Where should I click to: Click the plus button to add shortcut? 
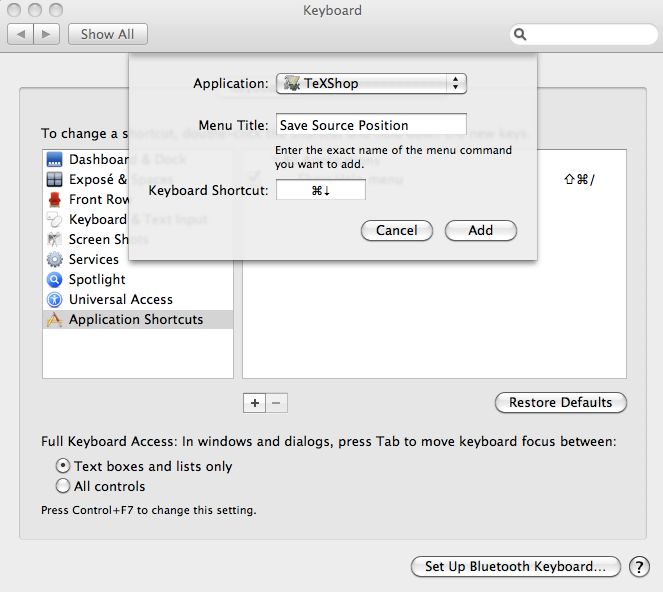[255, 403]
